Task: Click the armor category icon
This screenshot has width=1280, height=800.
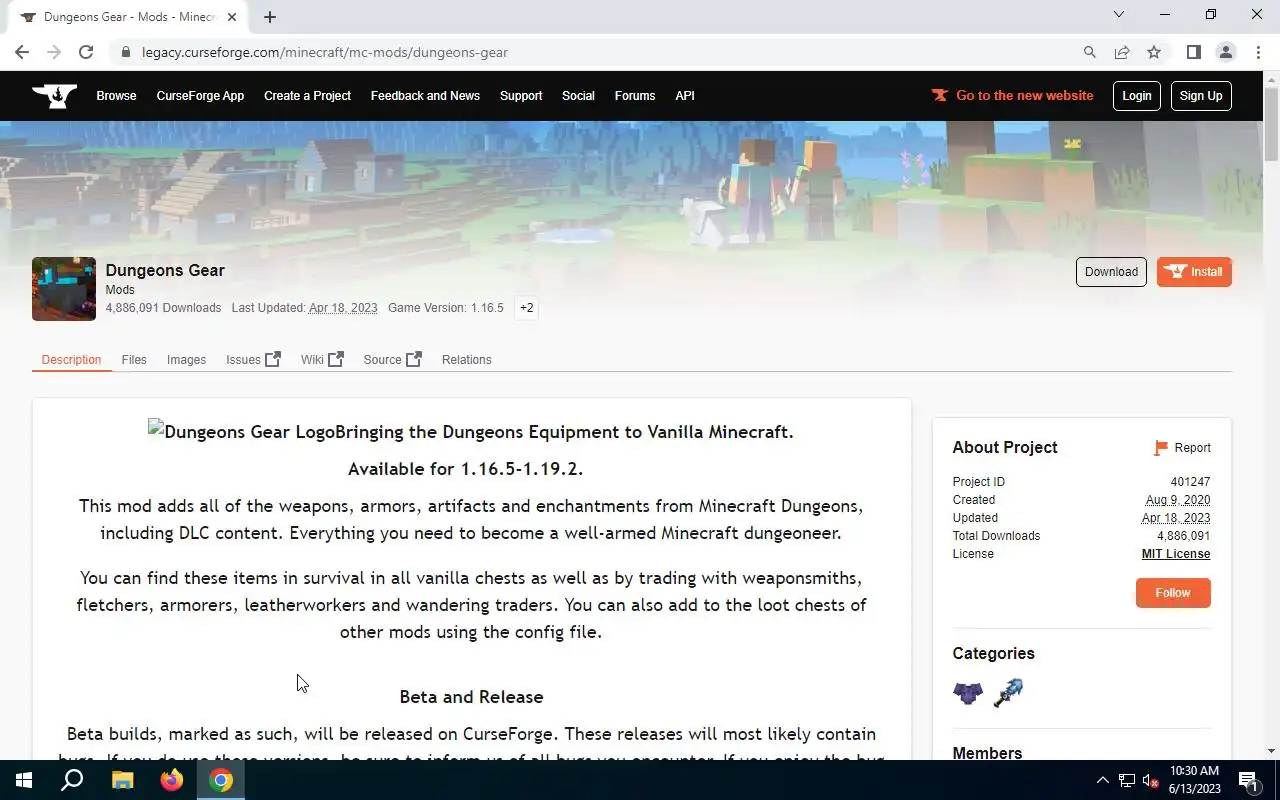Action: click(x=968, y=692)
